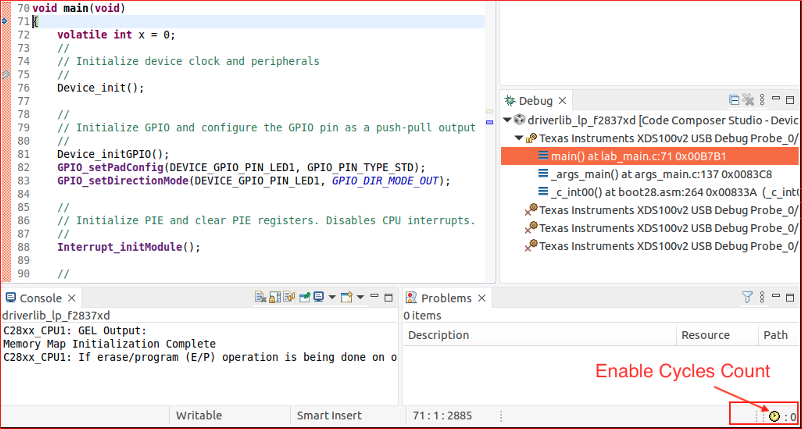Click Collapse All in Debug view
The height and width of the screenshot is (429, 802).
(x=735, y=100)
